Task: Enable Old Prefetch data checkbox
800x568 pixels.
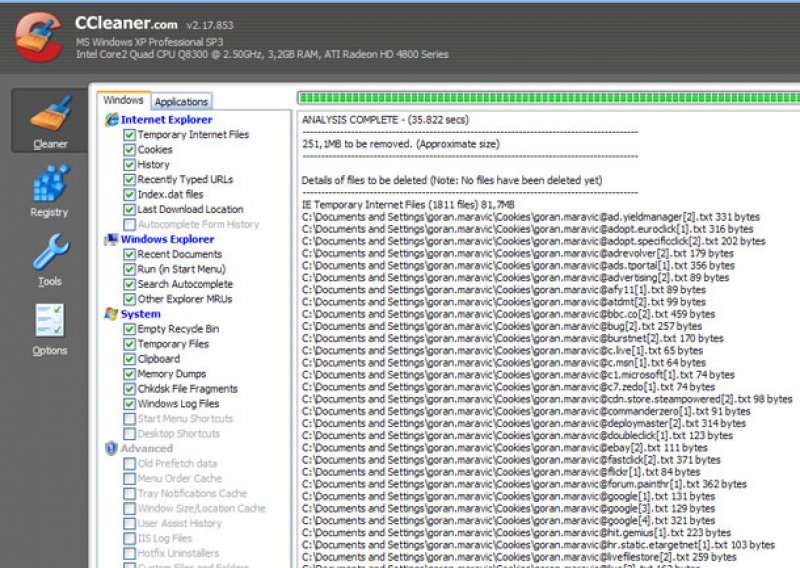Action: click(130, 463)
